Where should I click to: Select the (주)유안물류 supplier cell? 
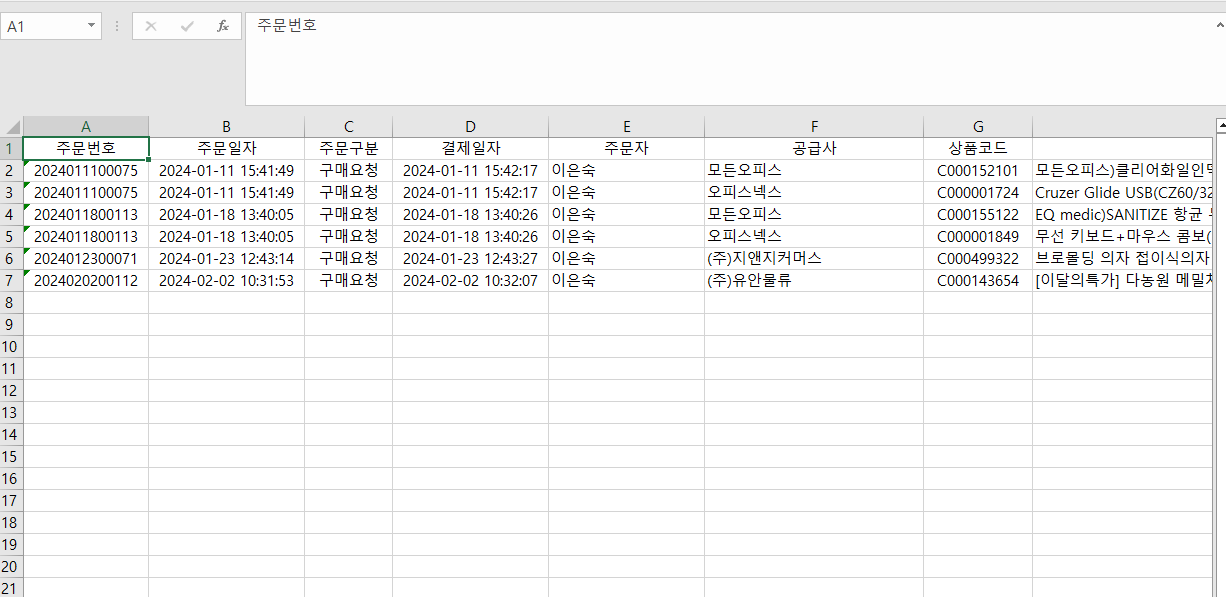point(813,281)
